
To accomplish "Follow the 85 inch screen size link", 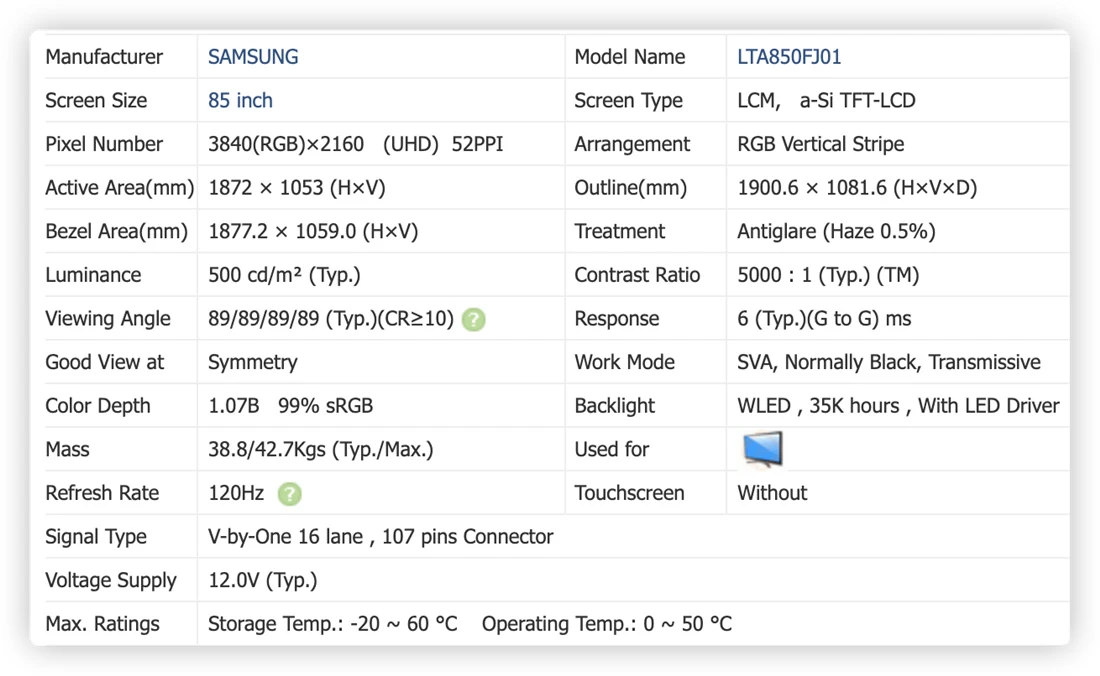I will tap(240, 100).
